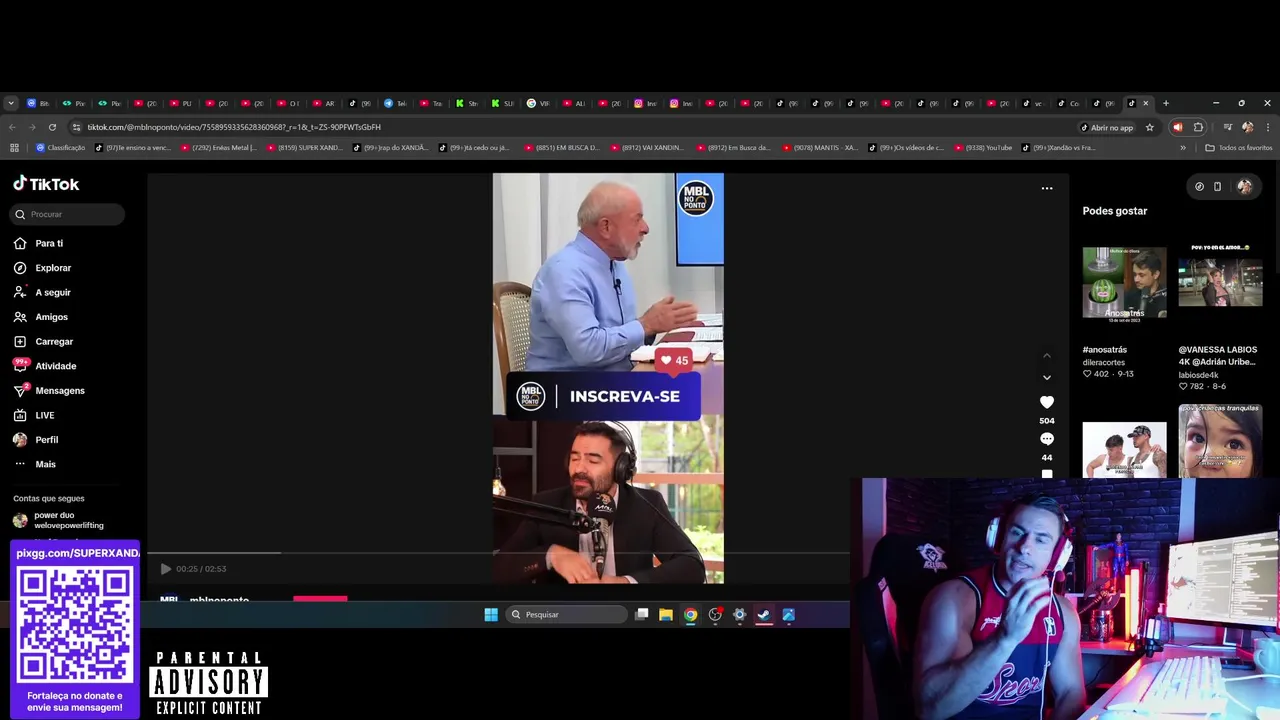Viewport: 1280px width, 720px height.
Task: Focus the Procurar search field
Action: point(68,214)
